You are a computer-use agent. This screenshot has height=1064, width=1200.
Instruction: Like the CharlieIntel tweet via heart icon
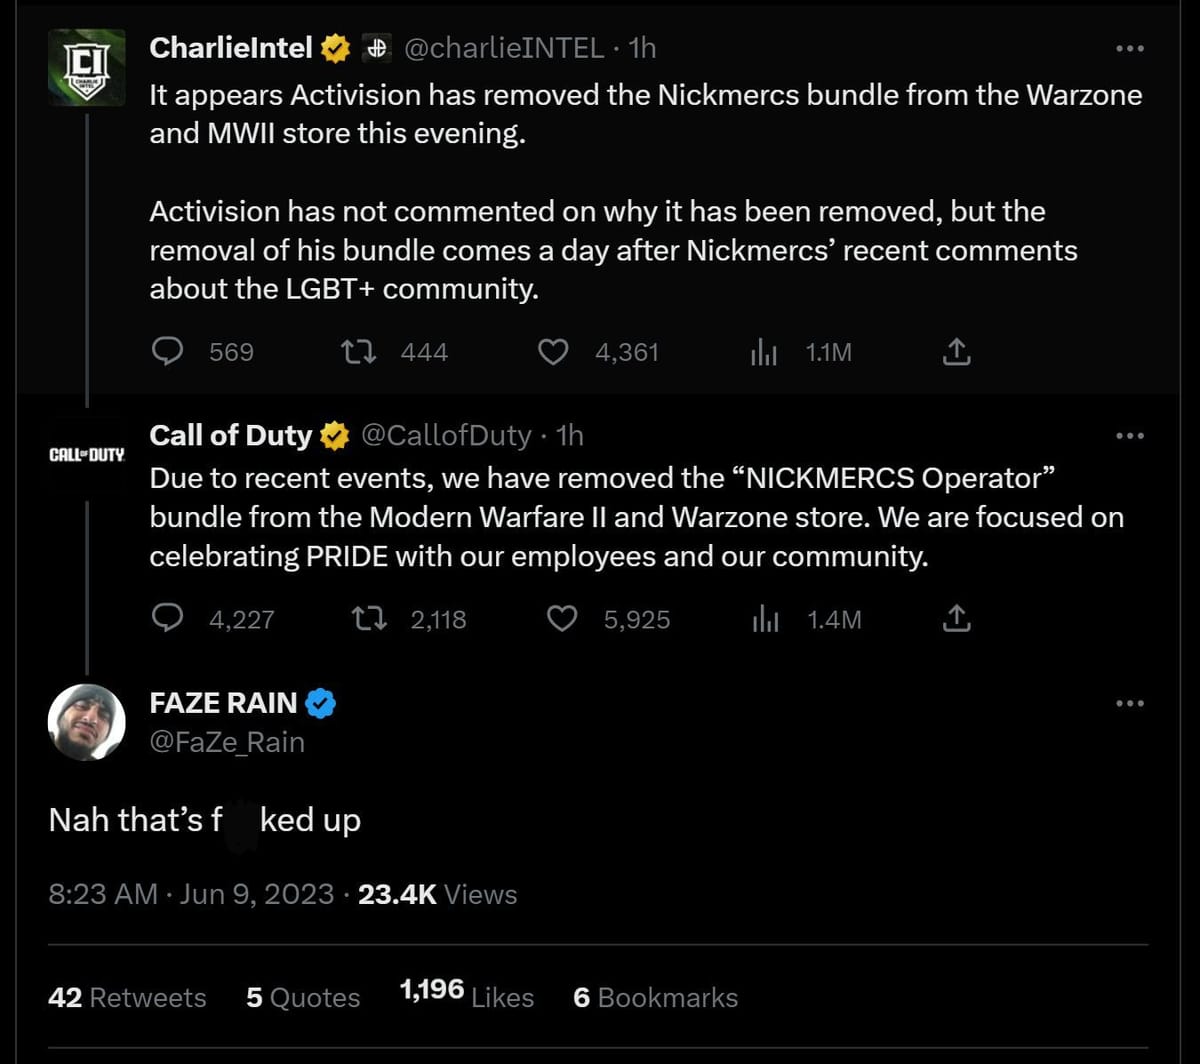point(553,352)
